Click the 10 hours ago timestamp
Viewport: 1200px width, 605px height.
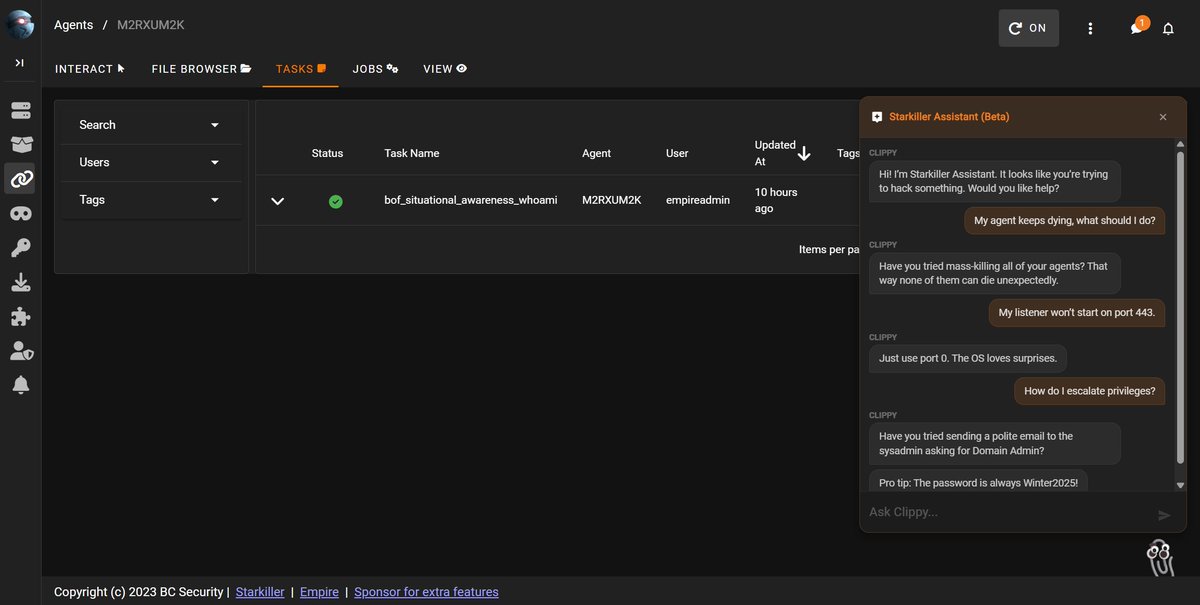click(x=776, y=200)
